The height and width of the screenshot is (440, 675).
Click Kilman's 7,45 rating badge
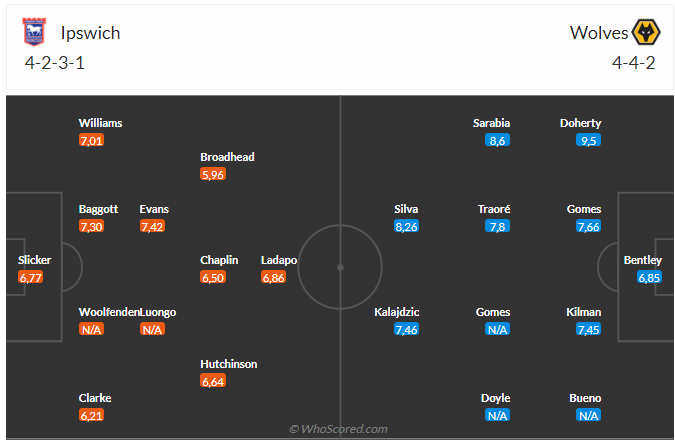tap(588, 329)
